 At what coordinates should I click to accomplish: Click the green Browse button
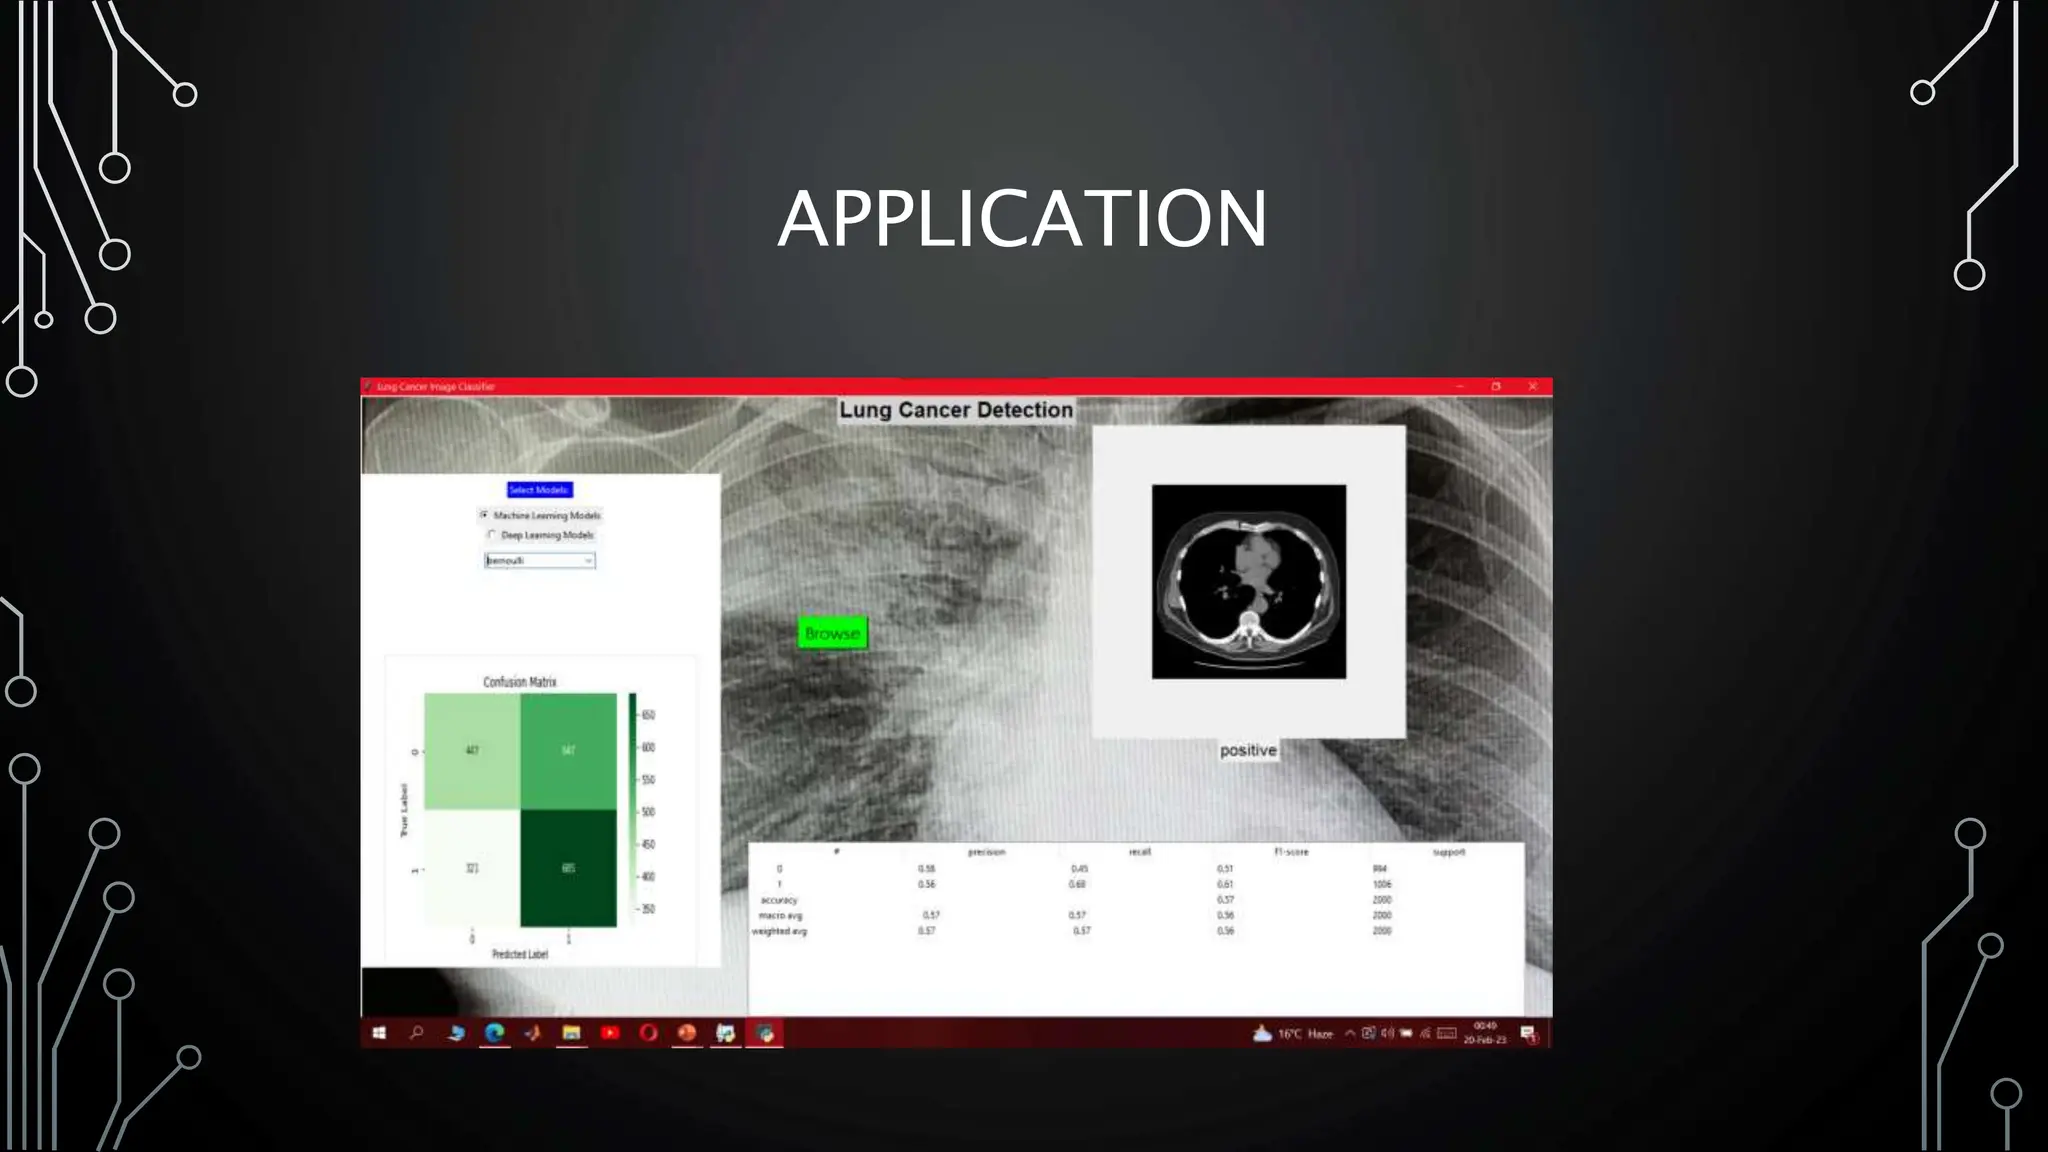point(832,633)
